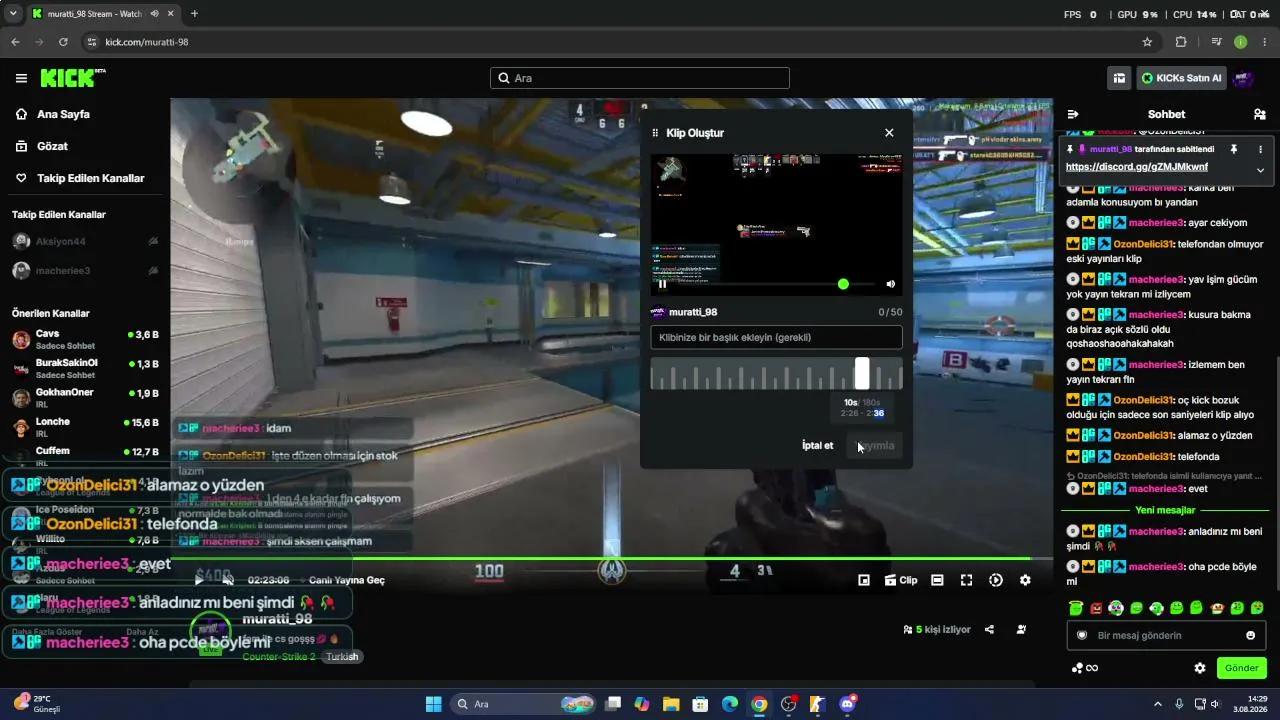Click the Ara search box at top
This screenshot has width=1280, height=720.
pos(640,78)
